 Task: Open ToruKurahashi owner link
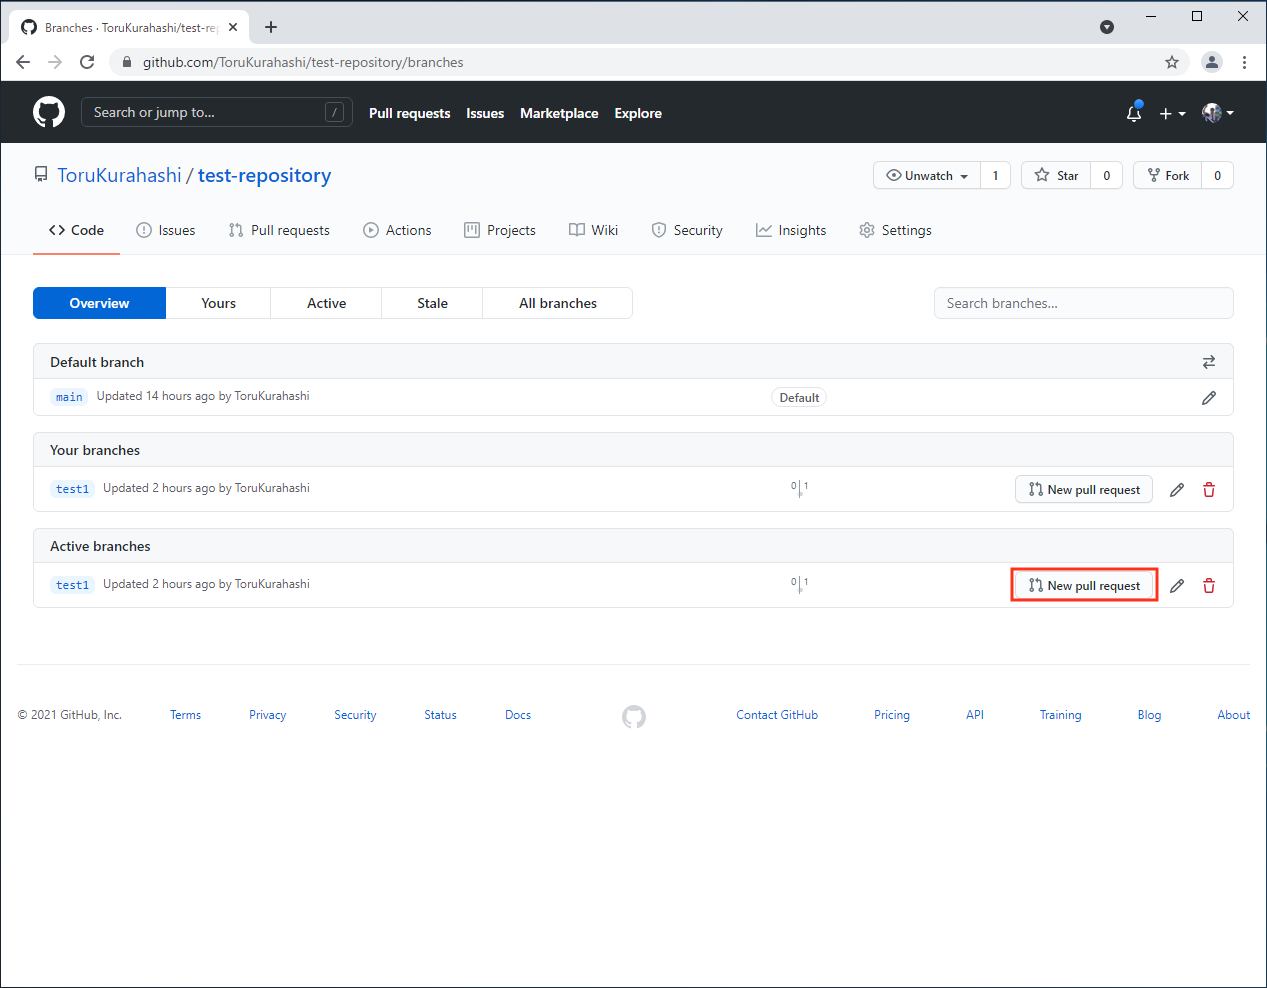119,175
